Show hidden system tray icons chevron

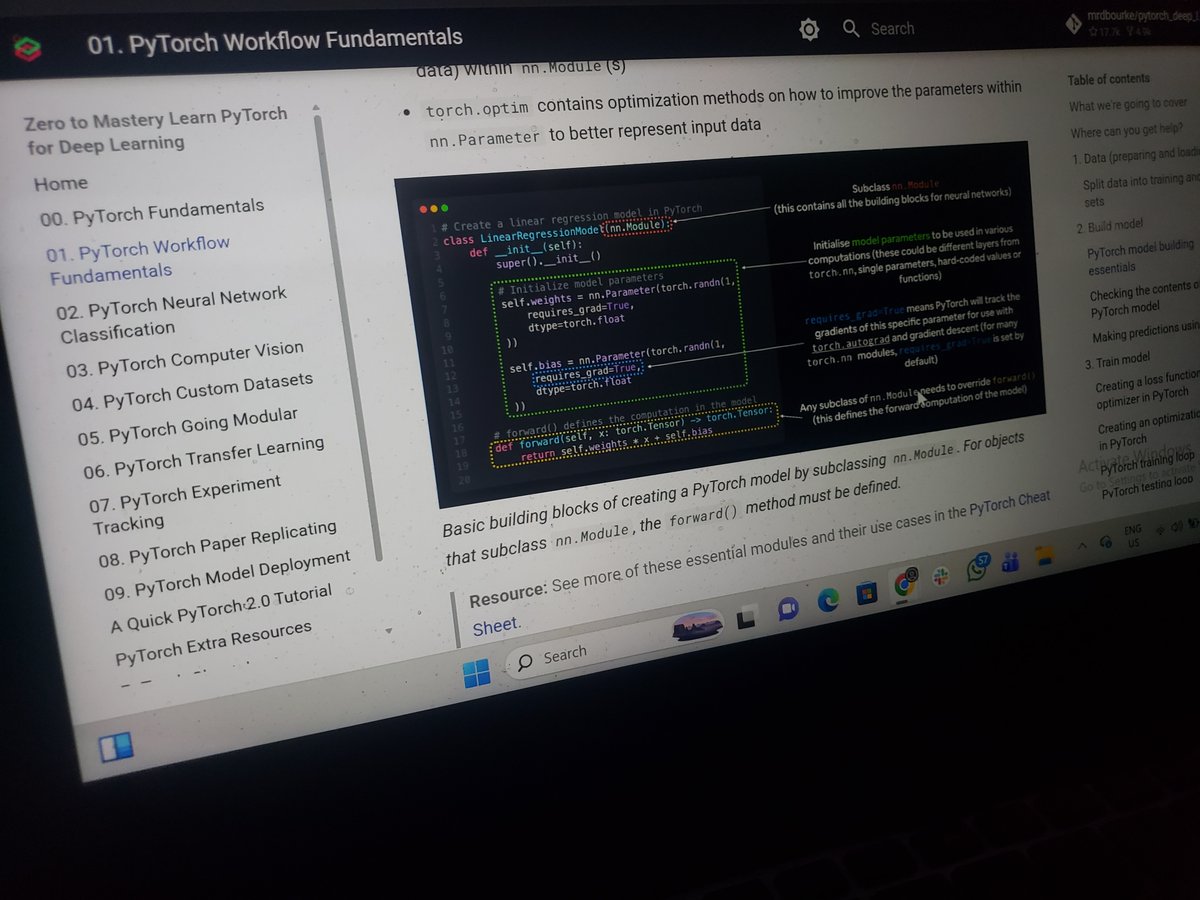pos(1082,548)
